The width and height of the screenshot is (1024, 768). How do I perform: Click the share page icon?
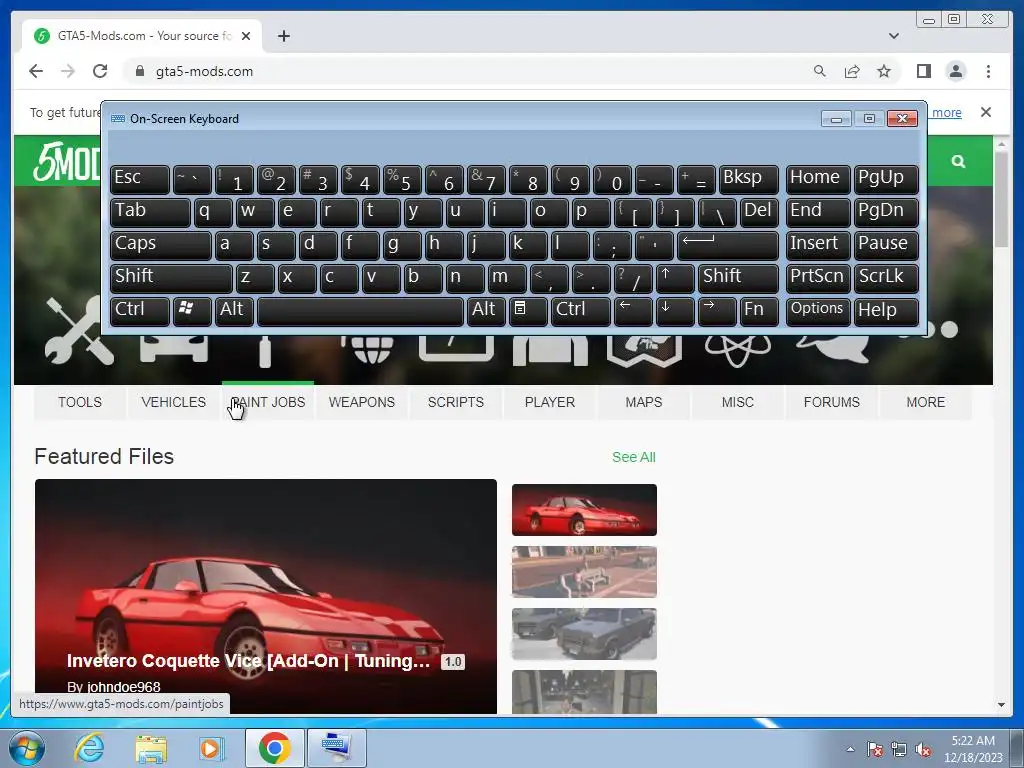click(x=852, y=71)
